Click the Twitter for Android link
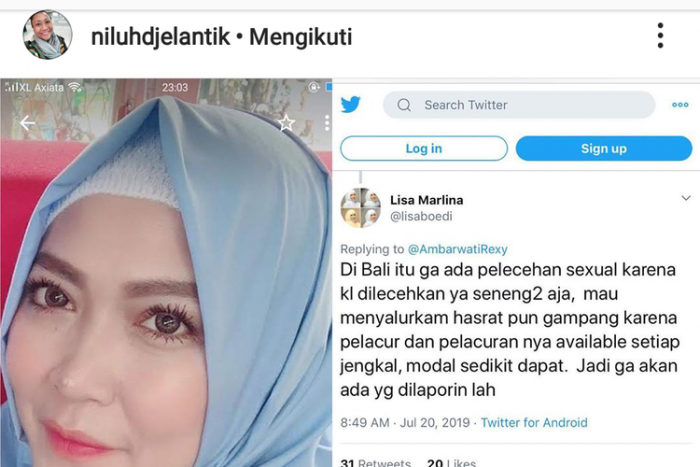The image size is (700, 467). [534, 422]
